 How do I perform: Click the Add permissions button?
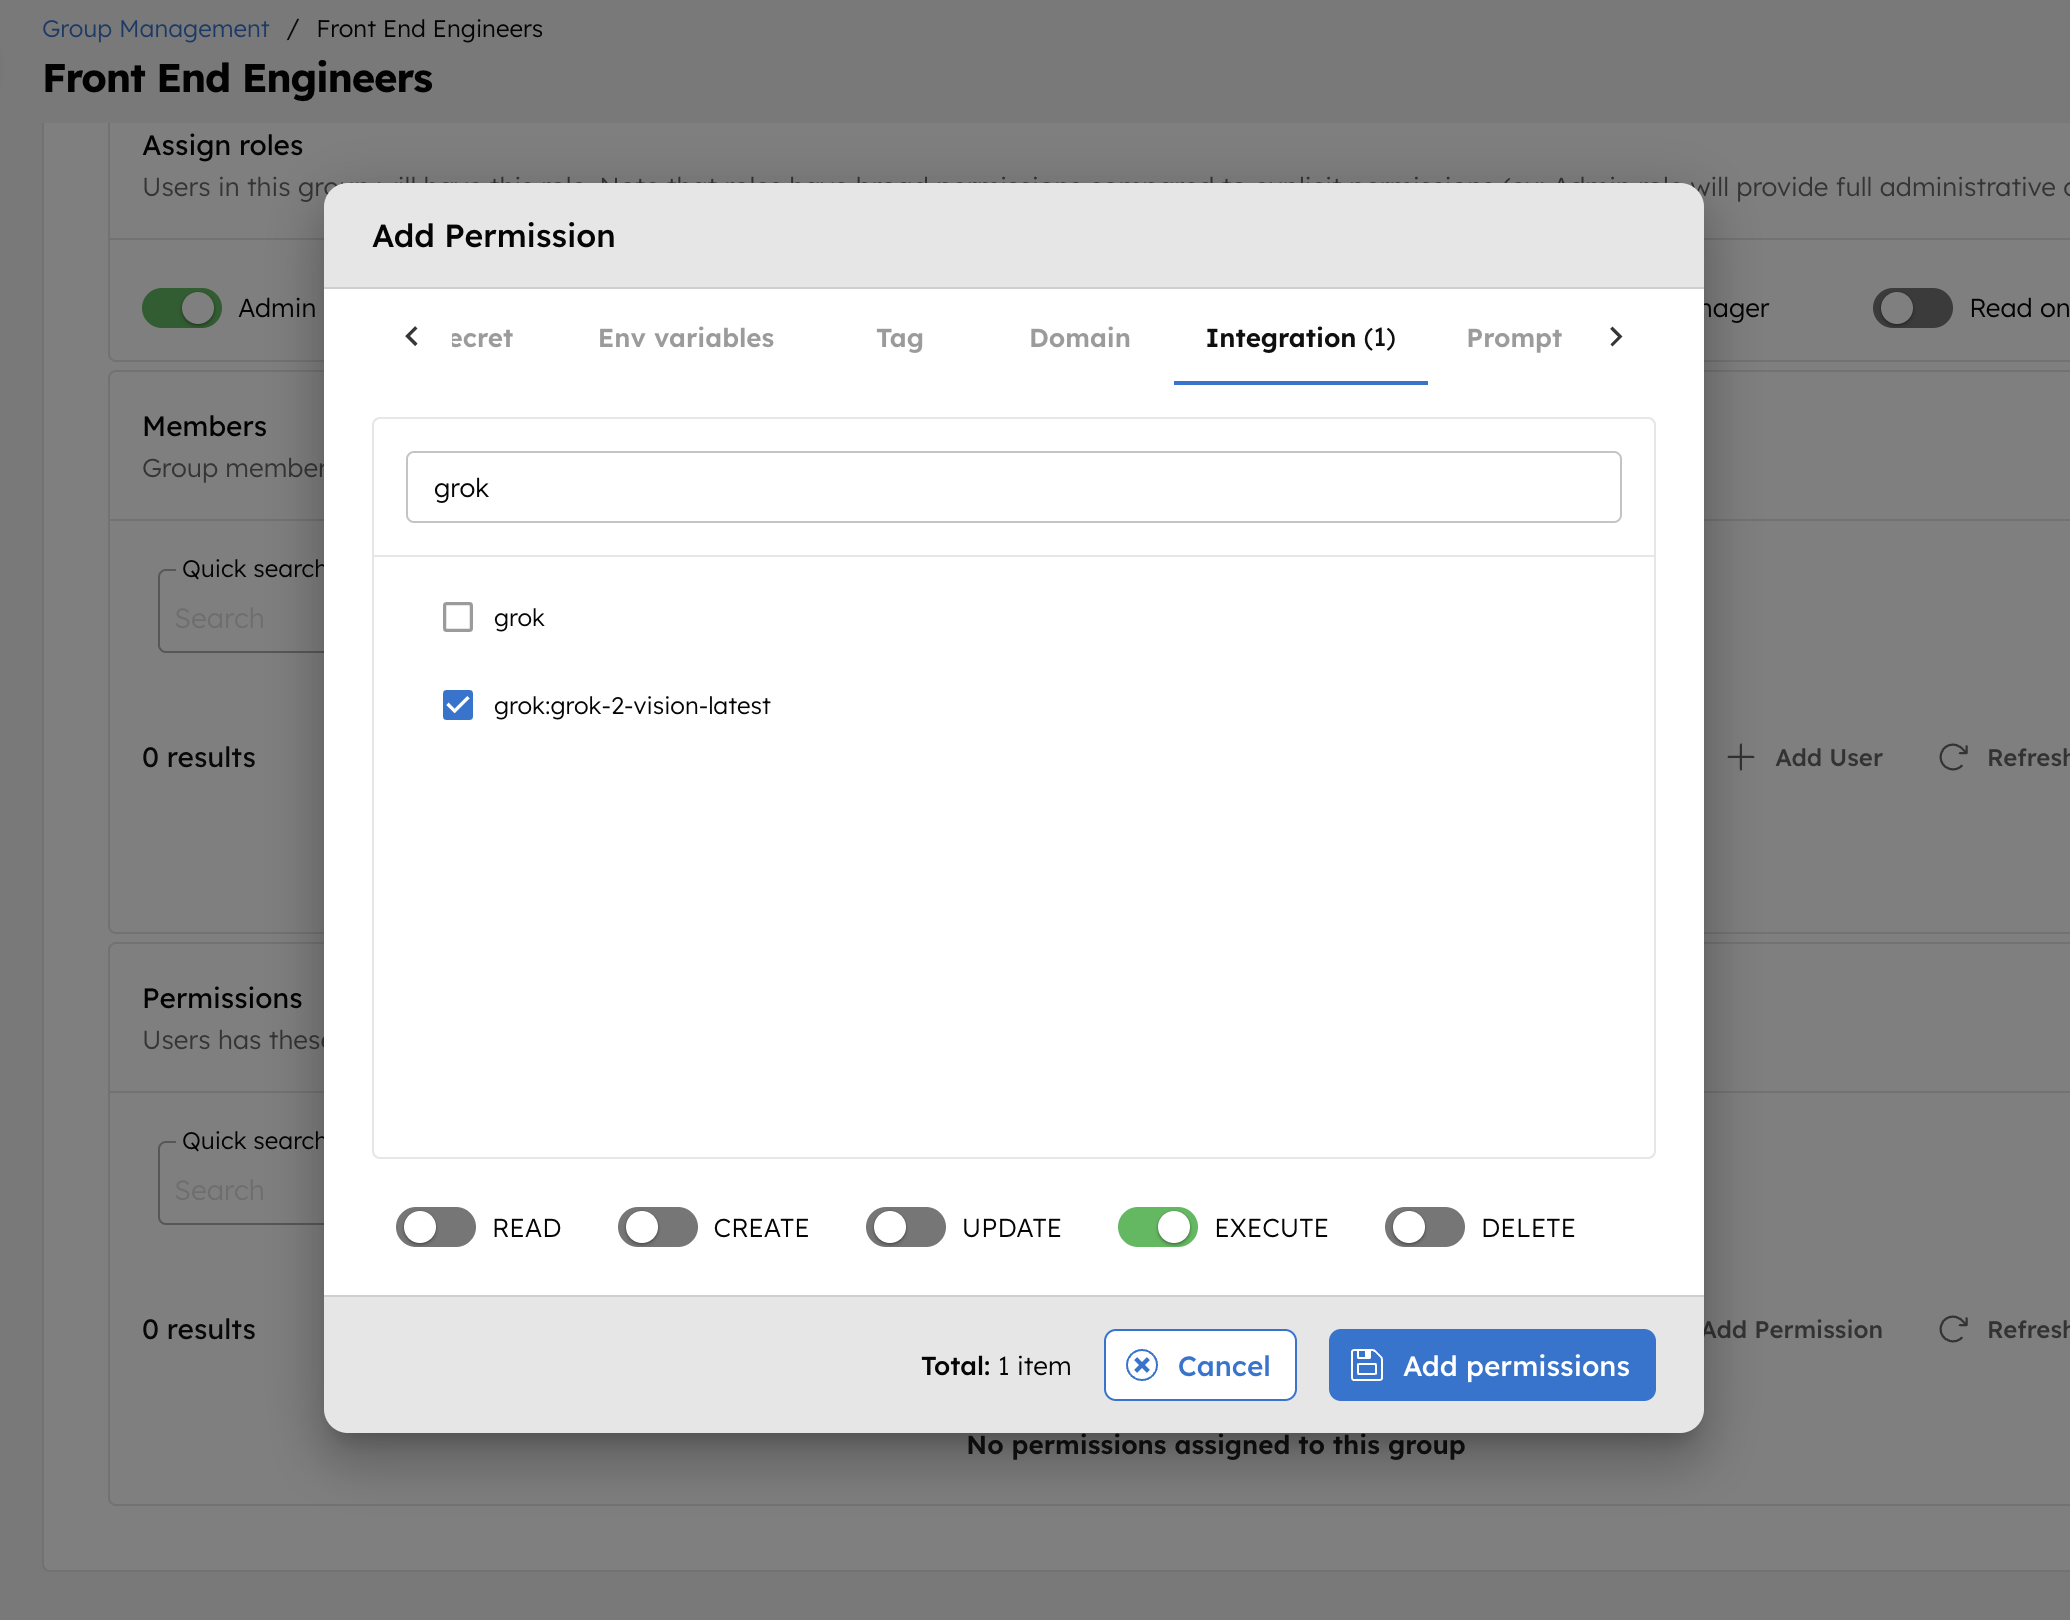coord(1492,1365)
